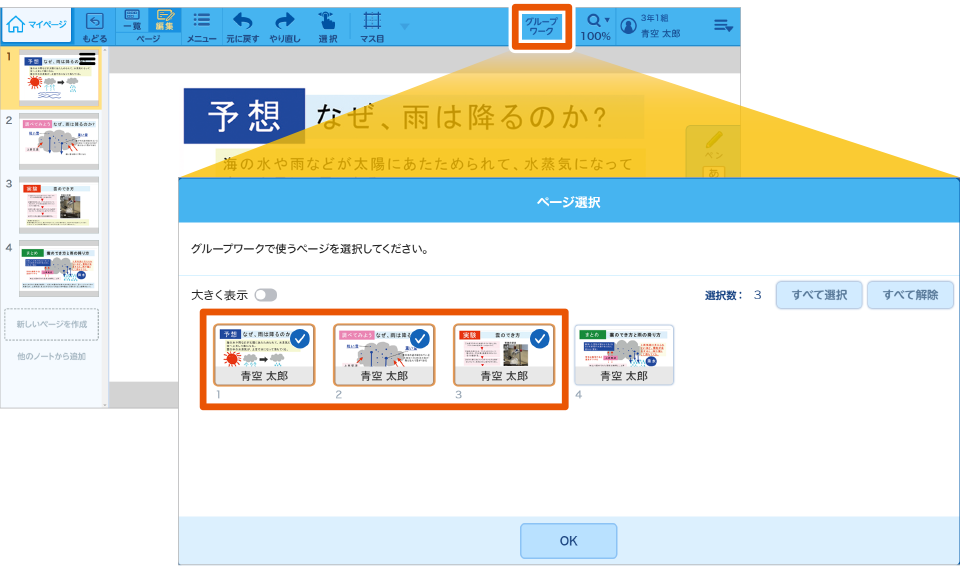Open the 100% zoom dropdown

coord(597,26)
